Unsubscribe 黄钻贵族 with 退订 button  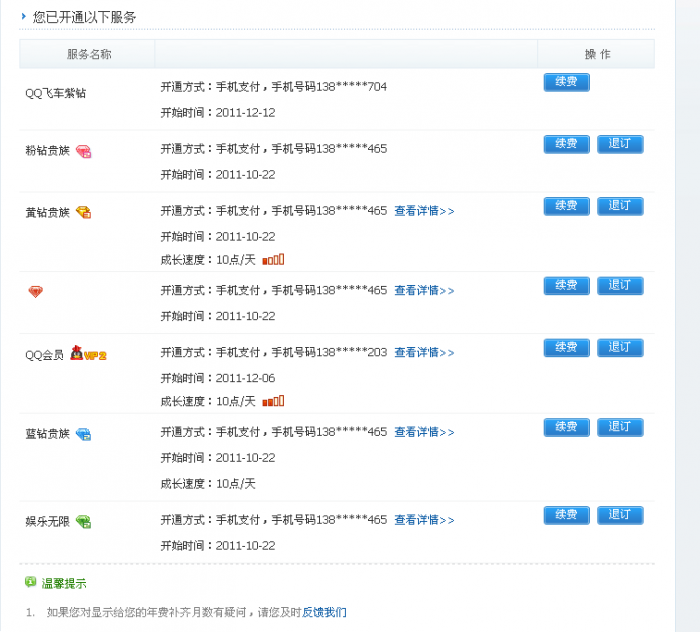pos(620,206)
